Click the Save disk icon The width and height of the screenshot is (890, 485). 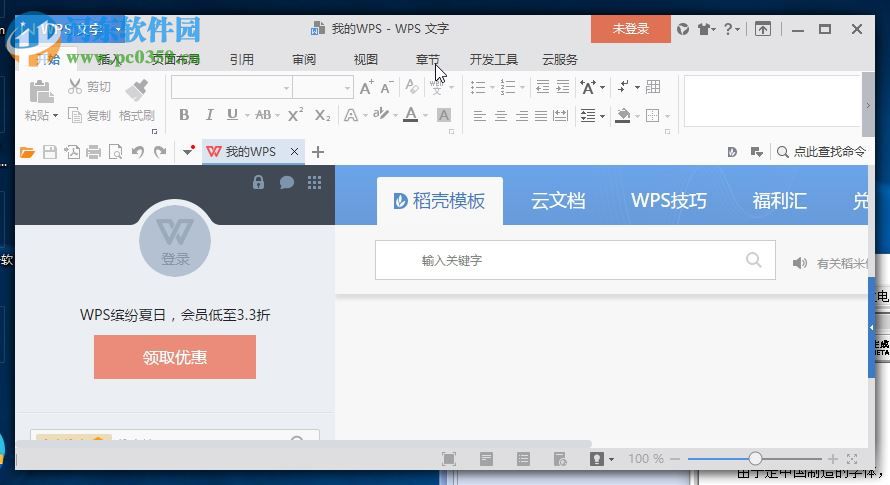[50, 152]
